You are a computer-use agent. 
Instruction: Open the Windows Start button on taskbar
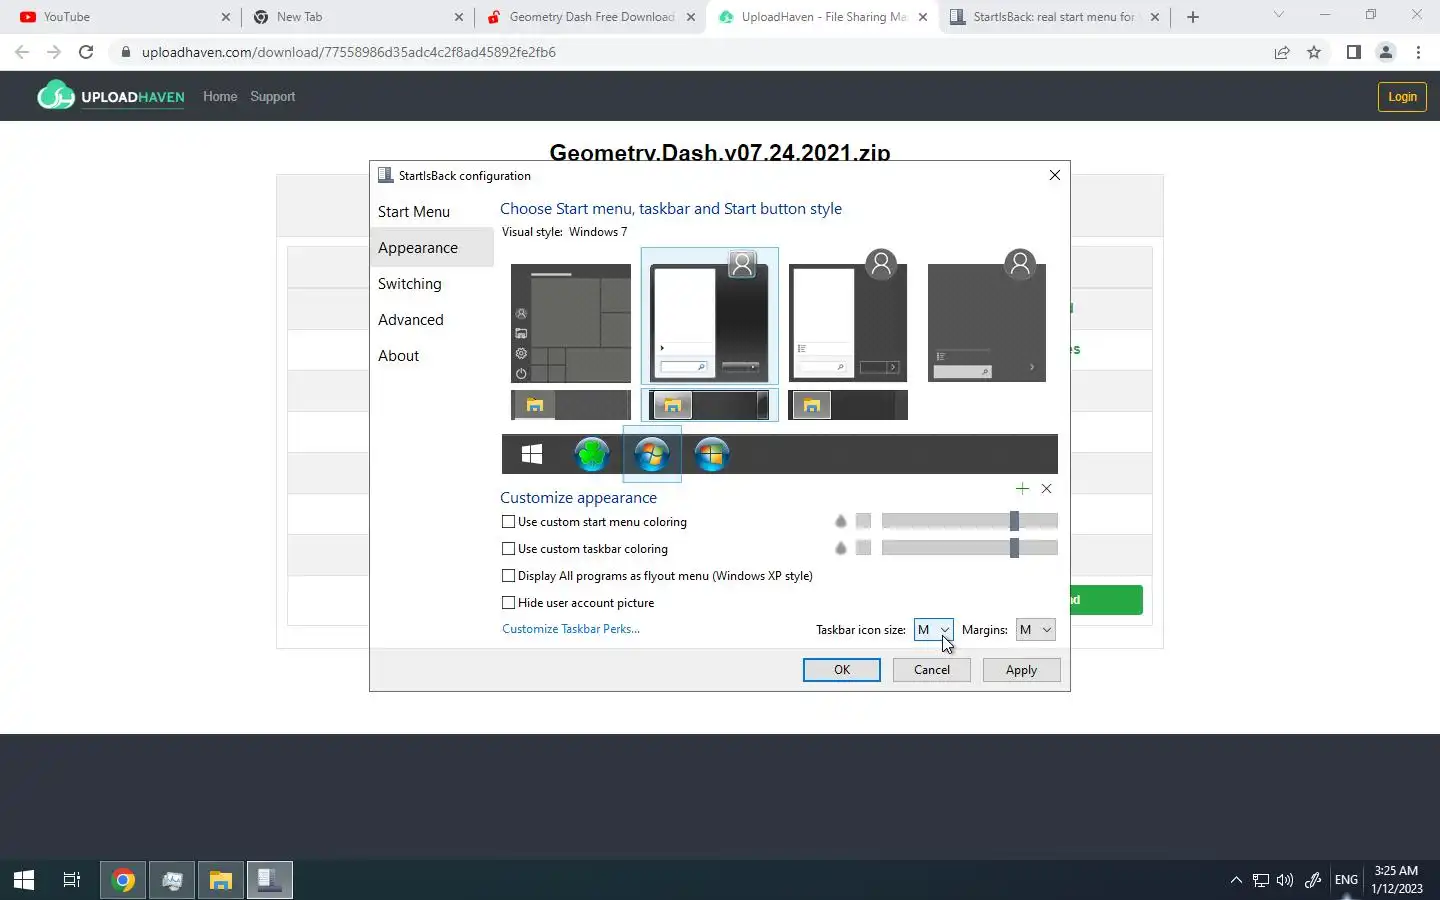click(24, 880)
